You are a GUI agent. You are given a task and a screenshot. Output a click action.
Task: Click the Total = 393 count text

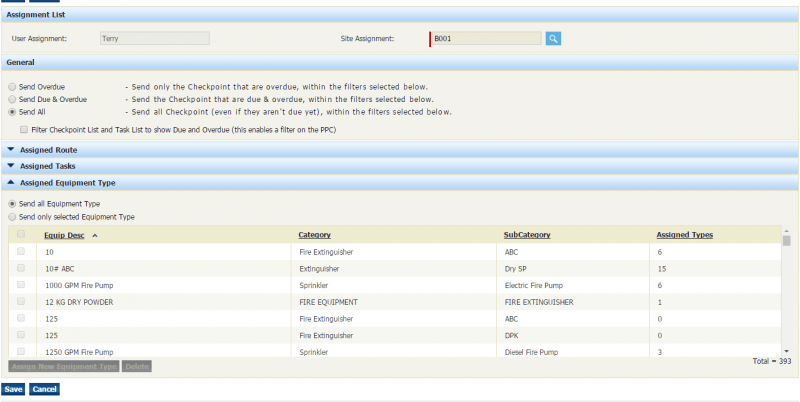click(x=772, y=361)
